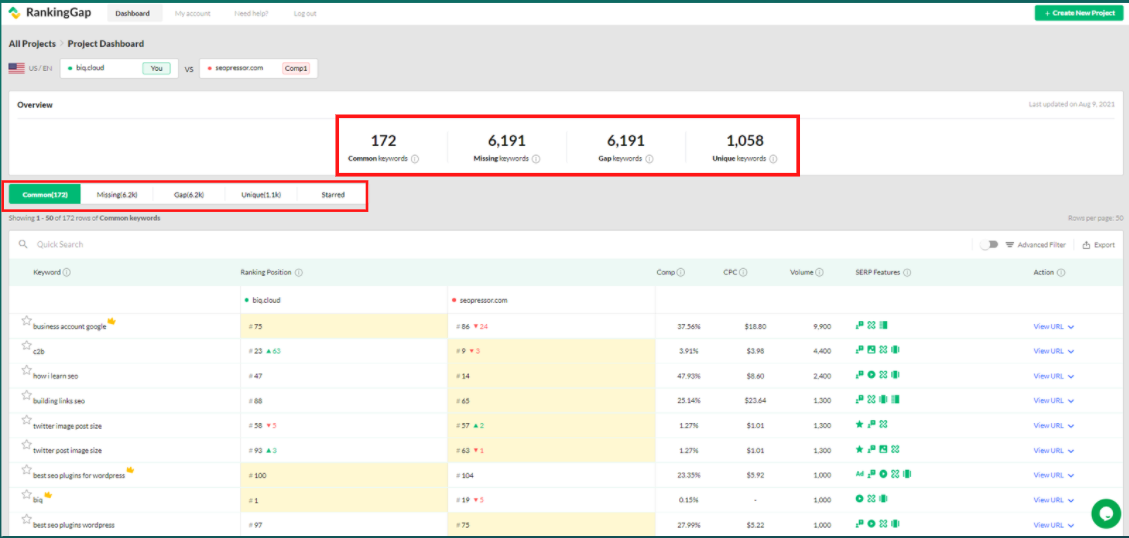Go back to All Projects breadcrumb
Image resolution: width=1129 pixels, height=538 pixels.
tap(32, 44)
